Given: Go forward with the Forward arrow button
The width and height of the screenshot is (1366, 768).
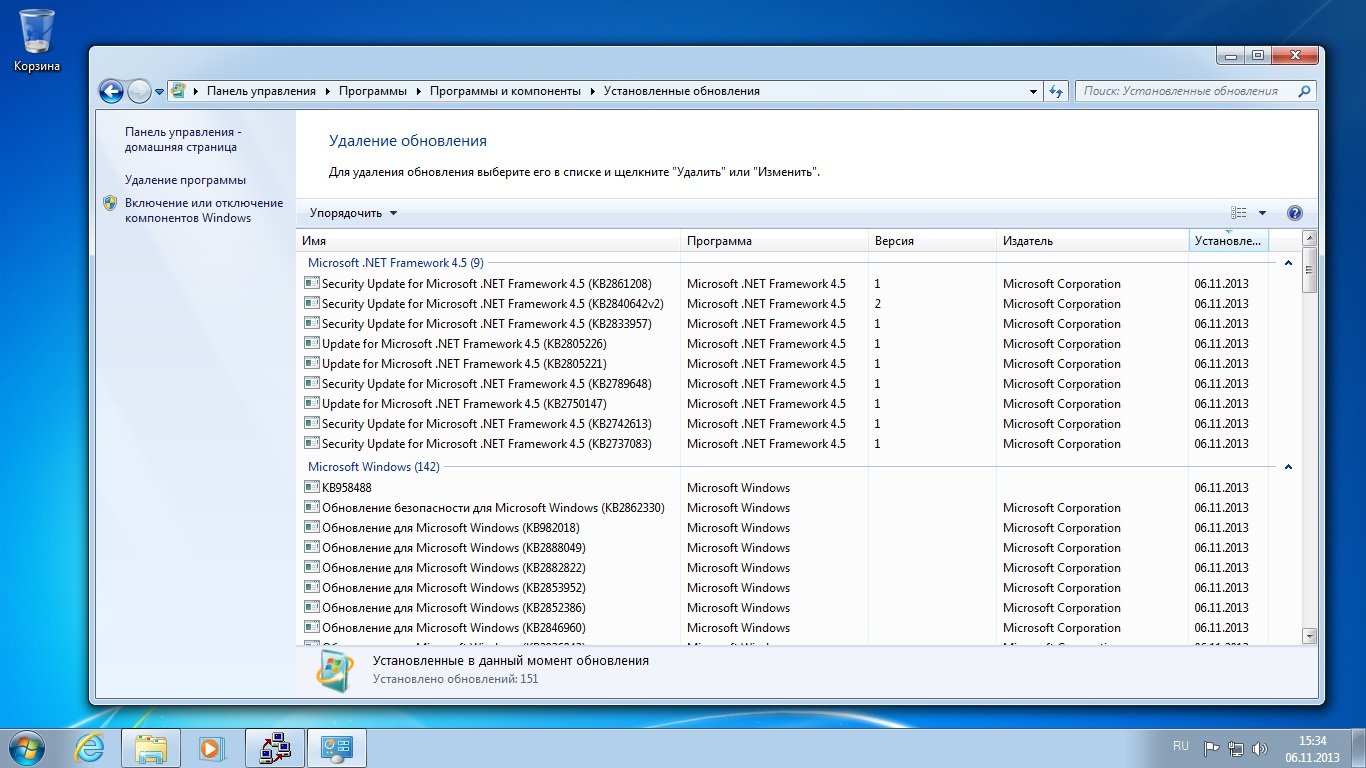Looking at the screenshot, I should tap(139, 91).
